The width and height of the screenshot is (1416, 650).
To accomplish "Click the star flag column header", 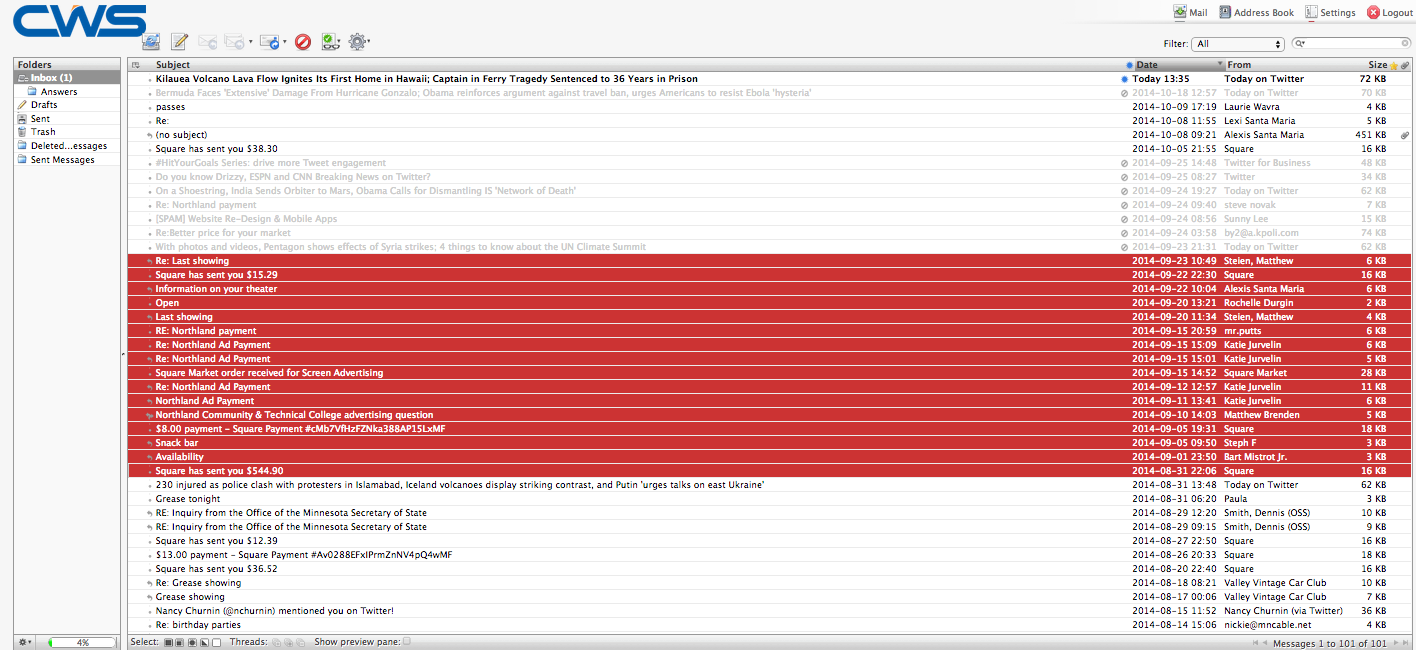I will coord(1394,65).
